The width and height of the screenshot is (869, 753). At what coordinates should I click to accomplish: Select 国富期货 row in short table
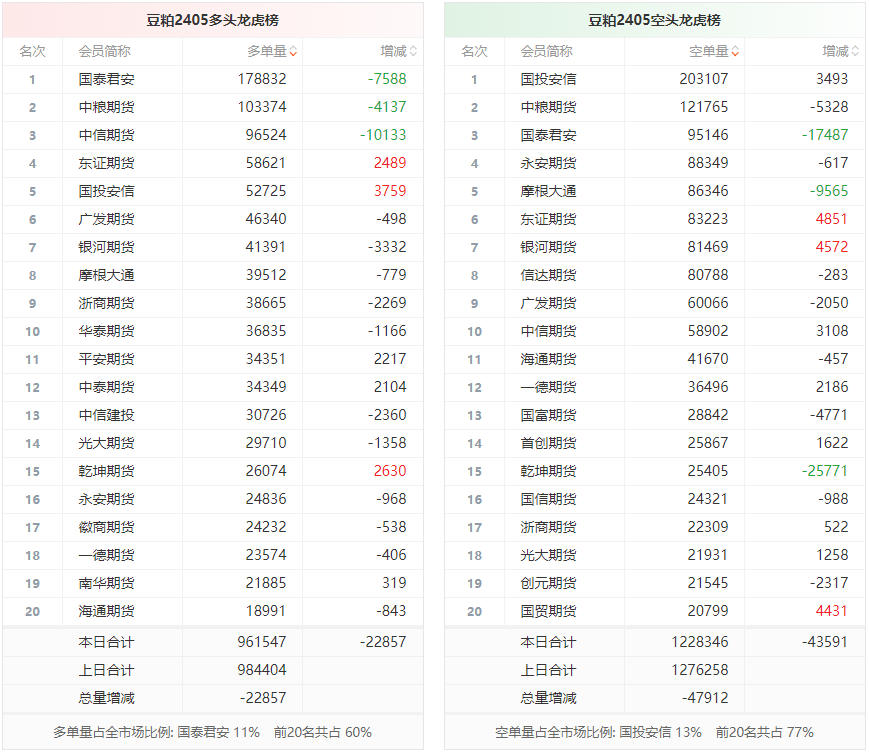[655, 415]
